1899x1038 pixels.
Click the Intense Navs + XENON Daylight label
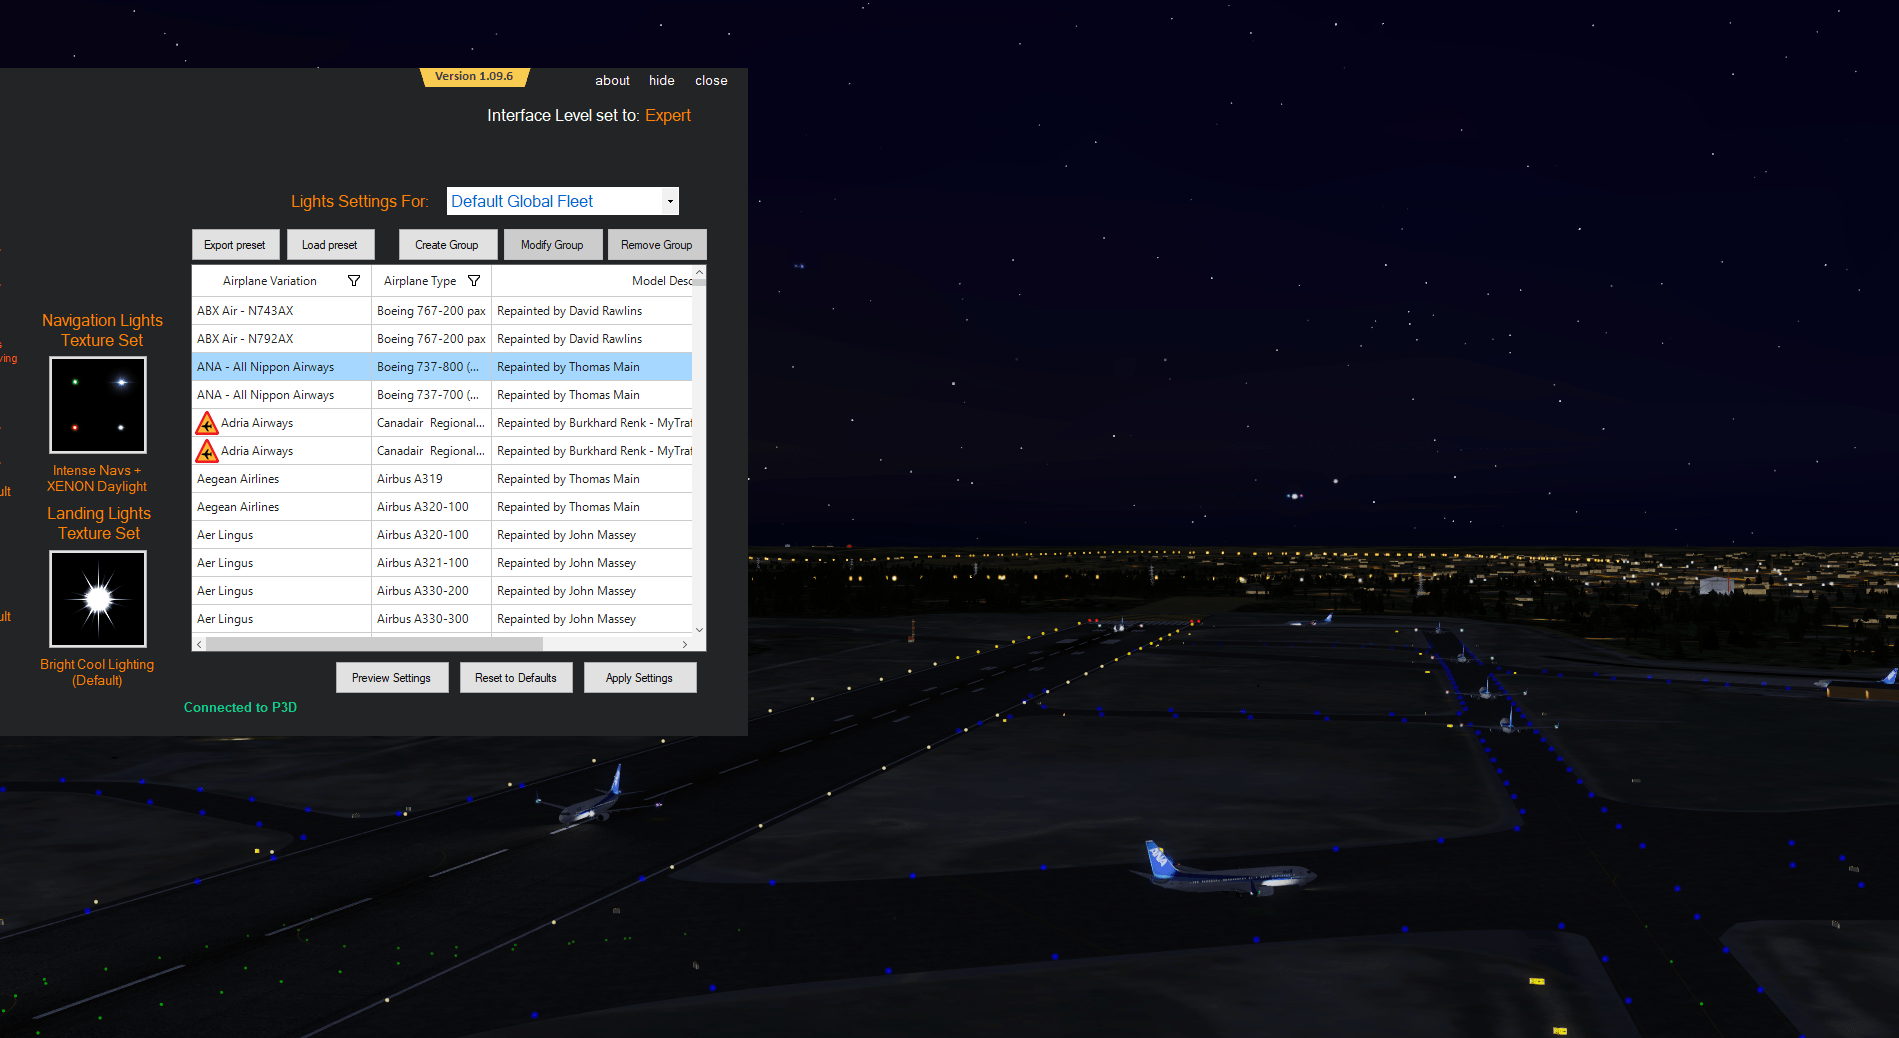click(x=97, y=478)
